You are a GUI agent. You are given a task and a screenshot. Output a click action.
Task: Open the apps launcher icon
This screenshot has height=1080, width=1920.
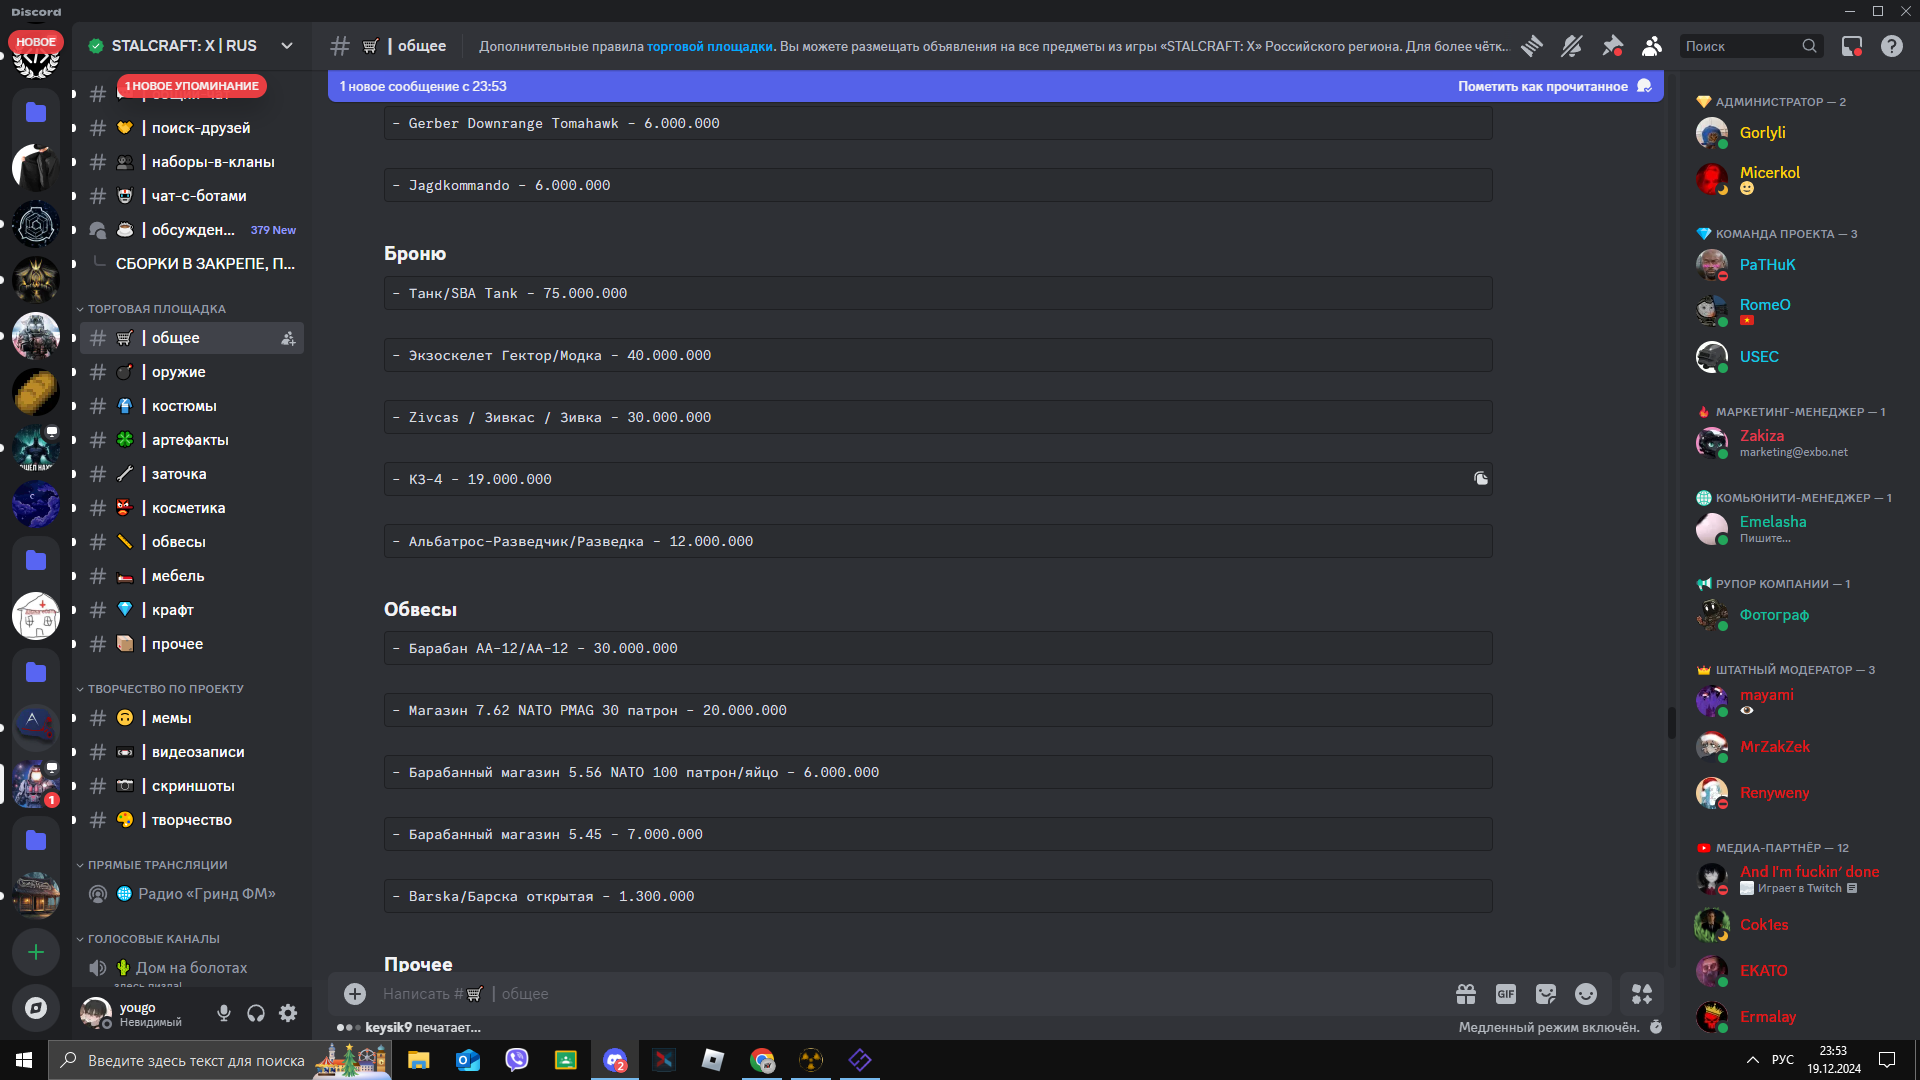1642,994
